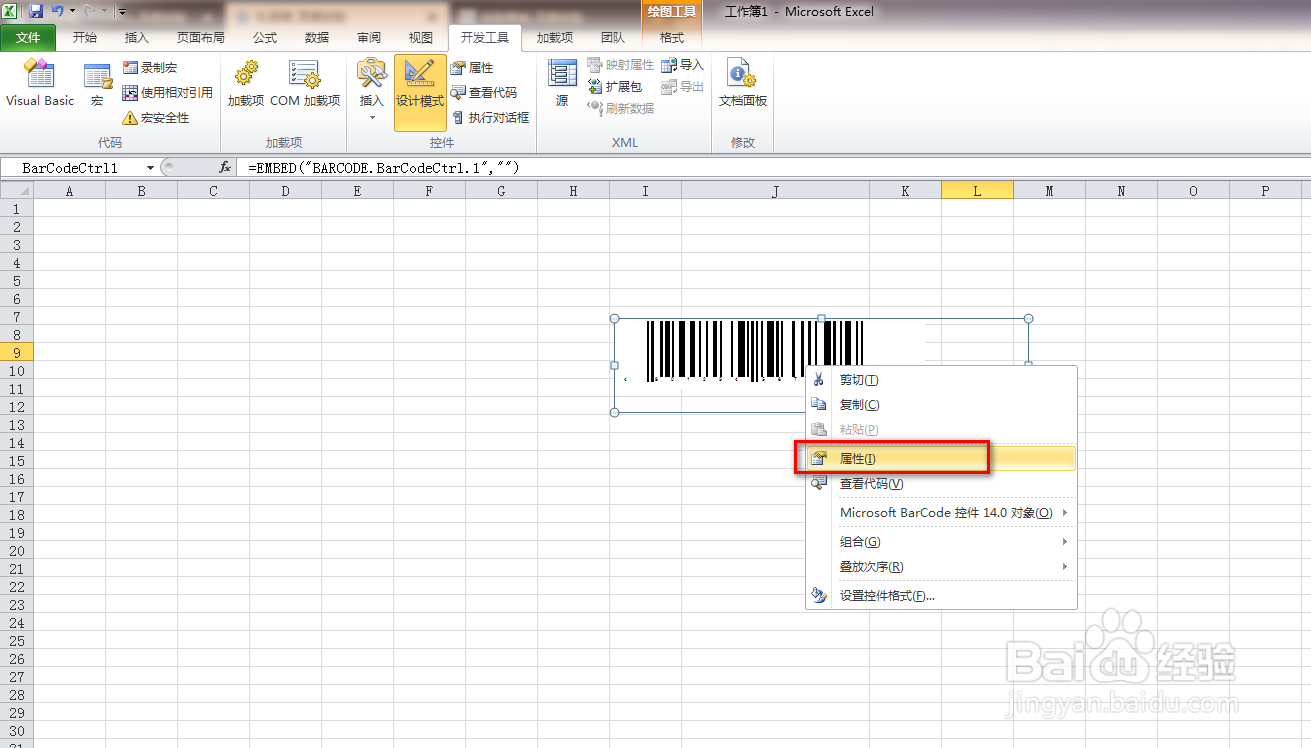The image size is (1311, 748).
Task: Toggle Design Mode (设计模式)
Action: click(x=420, y=92)
